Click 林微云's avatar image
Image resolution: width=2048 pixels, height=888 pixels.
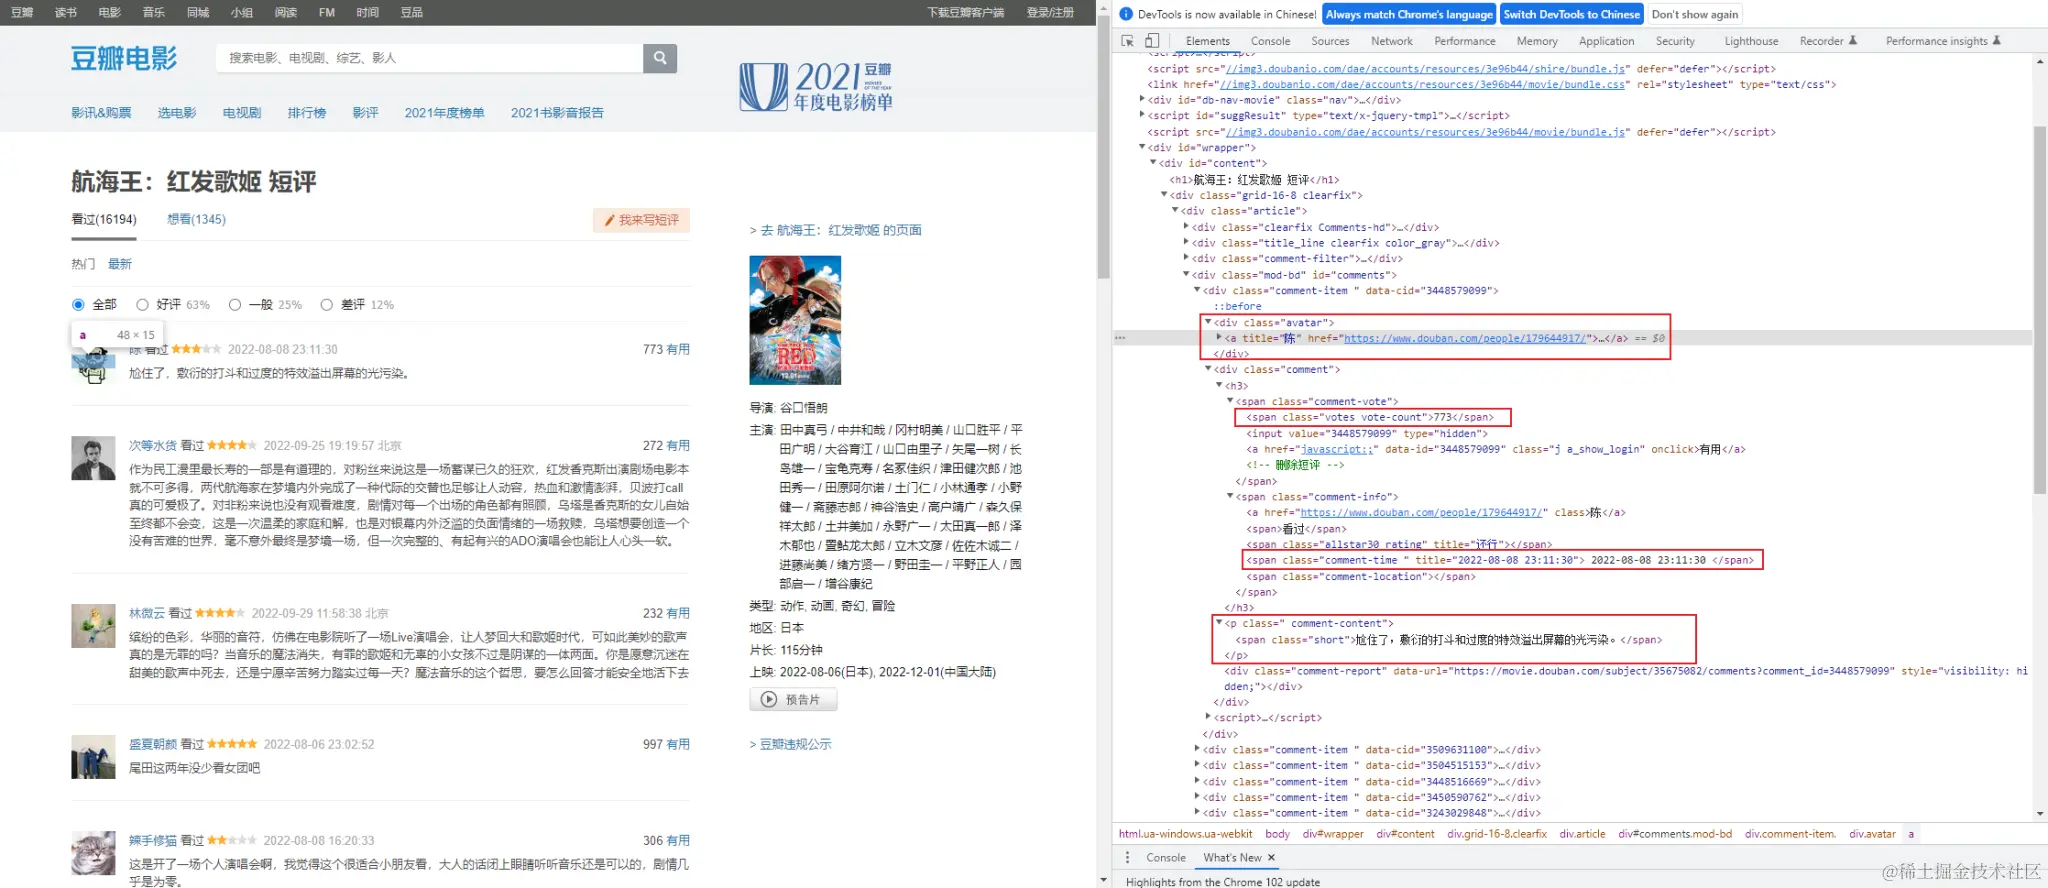tap(93, 626)
